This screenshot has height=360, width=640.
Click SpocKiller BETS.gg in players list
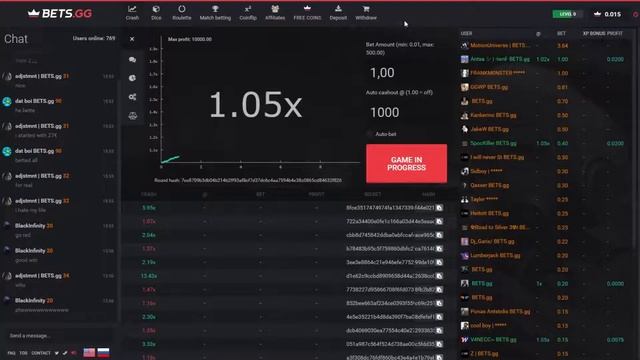(x=493, y=143)
